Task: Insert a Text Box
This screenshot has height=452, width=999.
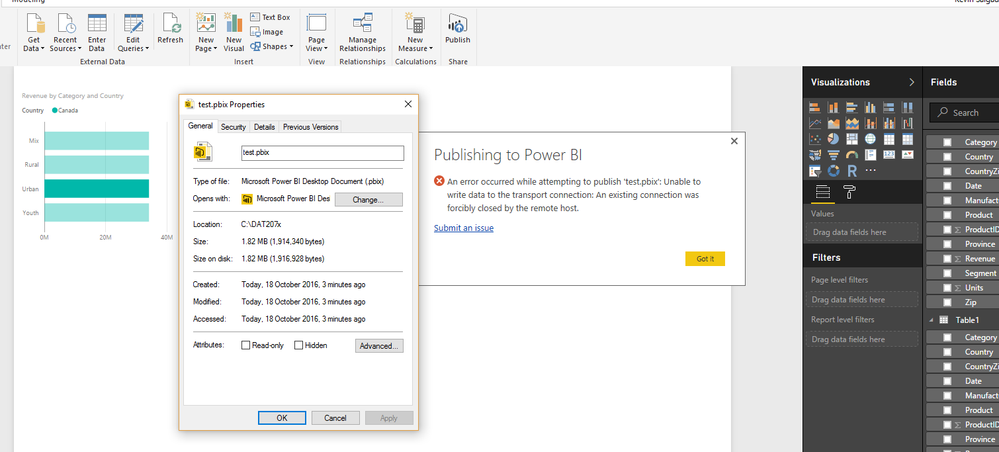Action: [270, 17]
